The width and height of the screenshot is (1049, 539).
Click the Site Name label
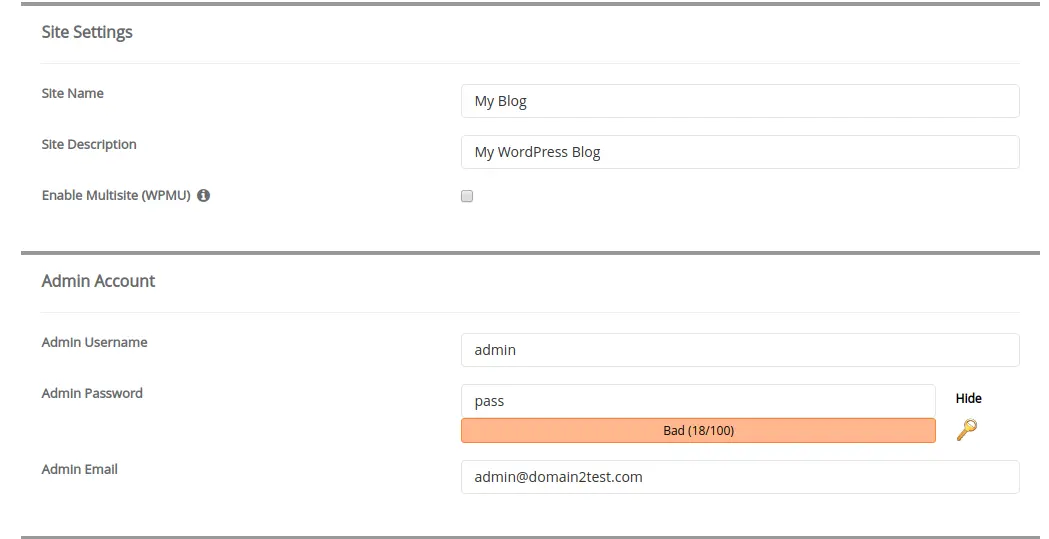(73, 93)
